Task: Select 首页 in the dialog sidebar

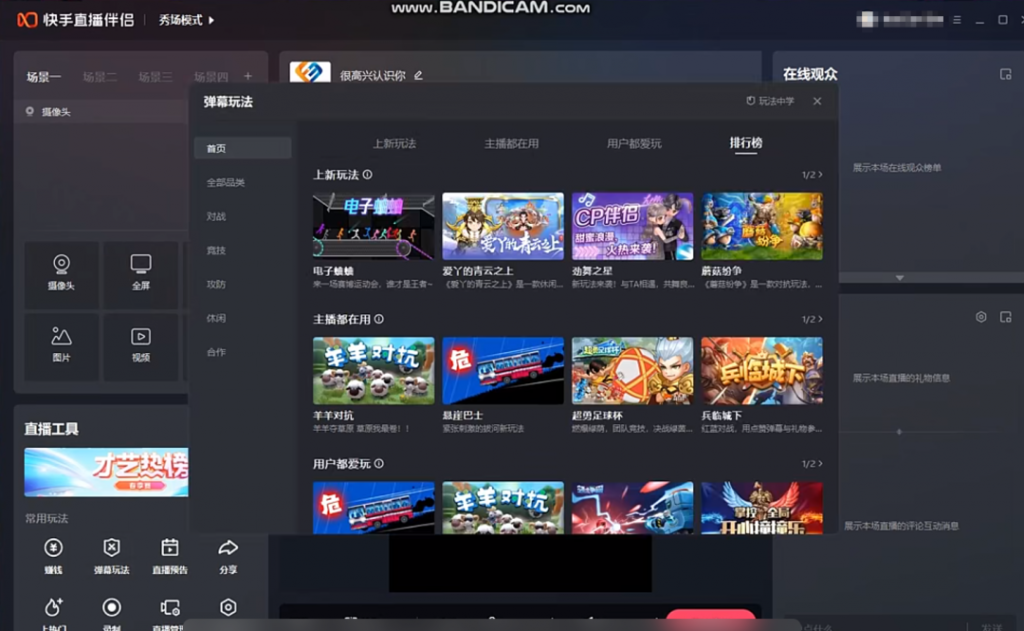Action: tap(242, 148)
